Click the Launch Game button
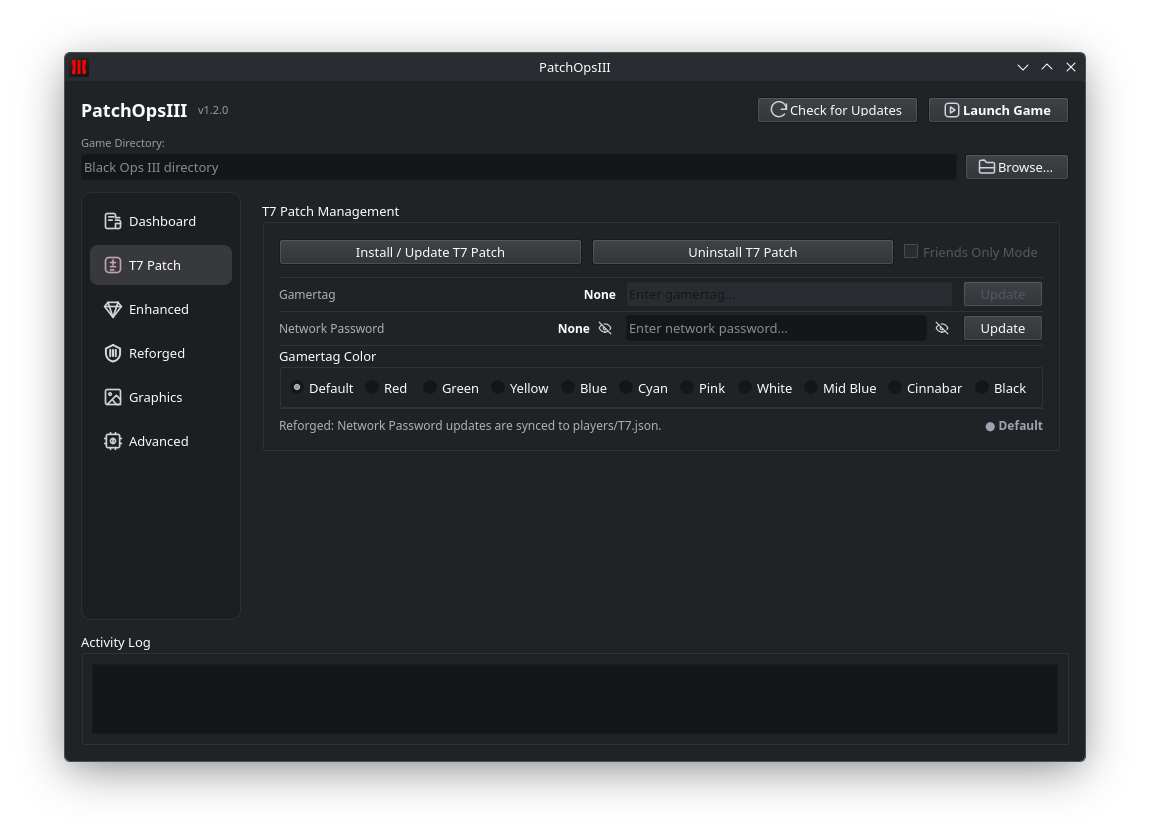 pyautogui.click(x=997, y=110)
